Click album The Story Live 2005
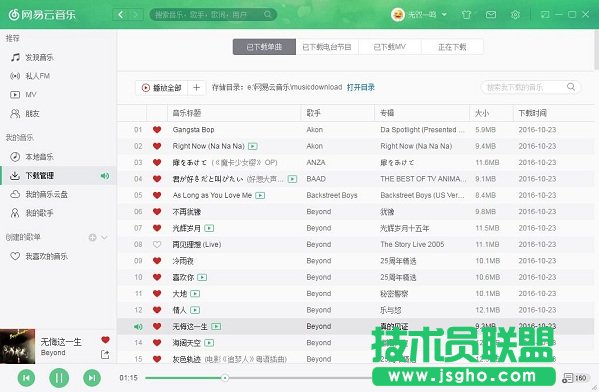Viewport: 599px width, 392px height. pyautogui.click(x=412, y=245)
